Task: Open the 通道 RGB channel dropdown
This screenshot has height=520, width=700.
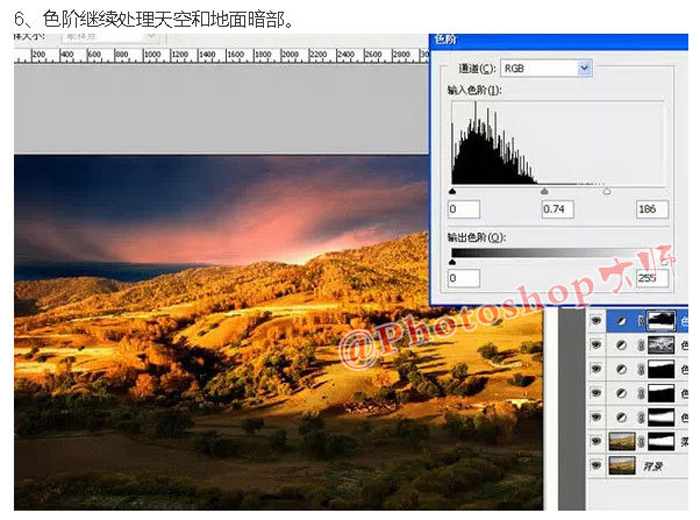Action: pos(584,68)
